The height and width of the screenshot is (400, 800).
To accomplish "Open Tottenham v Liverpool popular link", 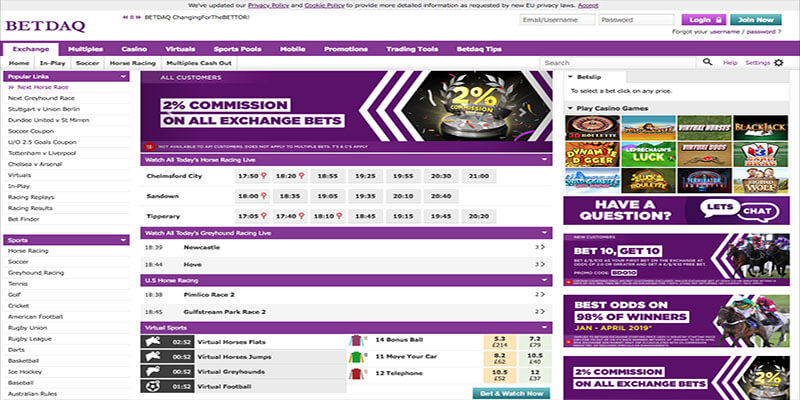I will pyautogui.click(x=42, y=153).
